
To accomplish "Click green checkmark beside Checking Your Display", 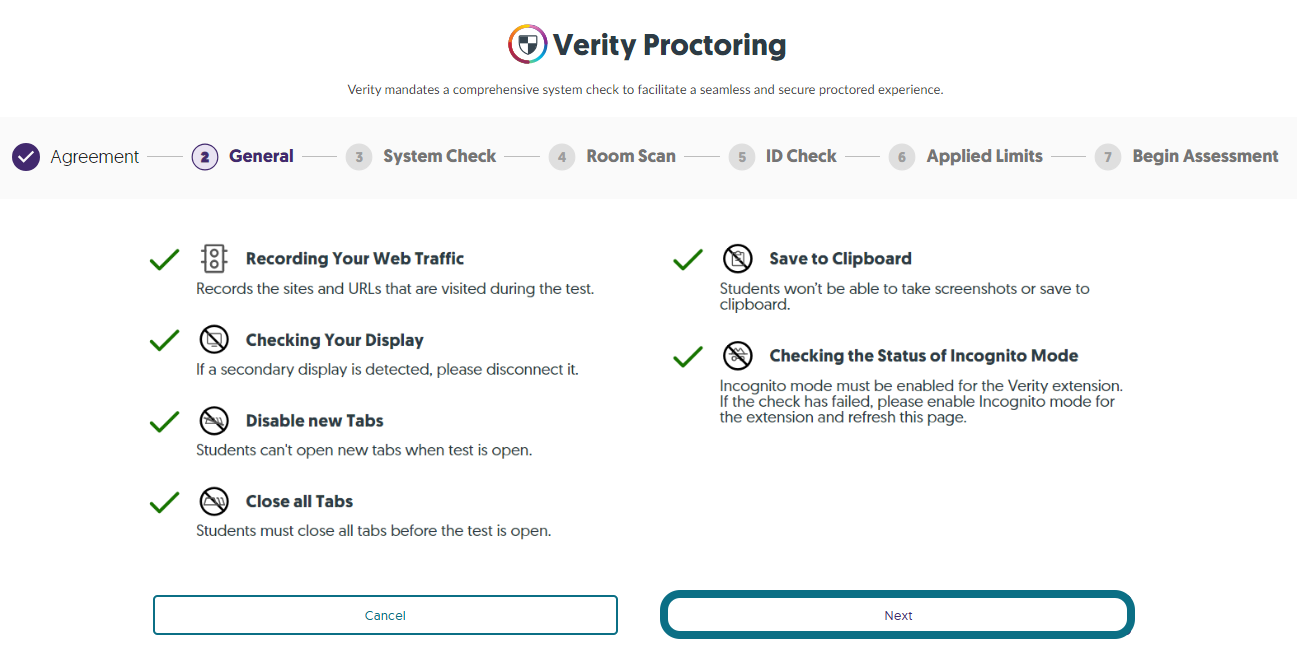I will [x=164, y=341].
